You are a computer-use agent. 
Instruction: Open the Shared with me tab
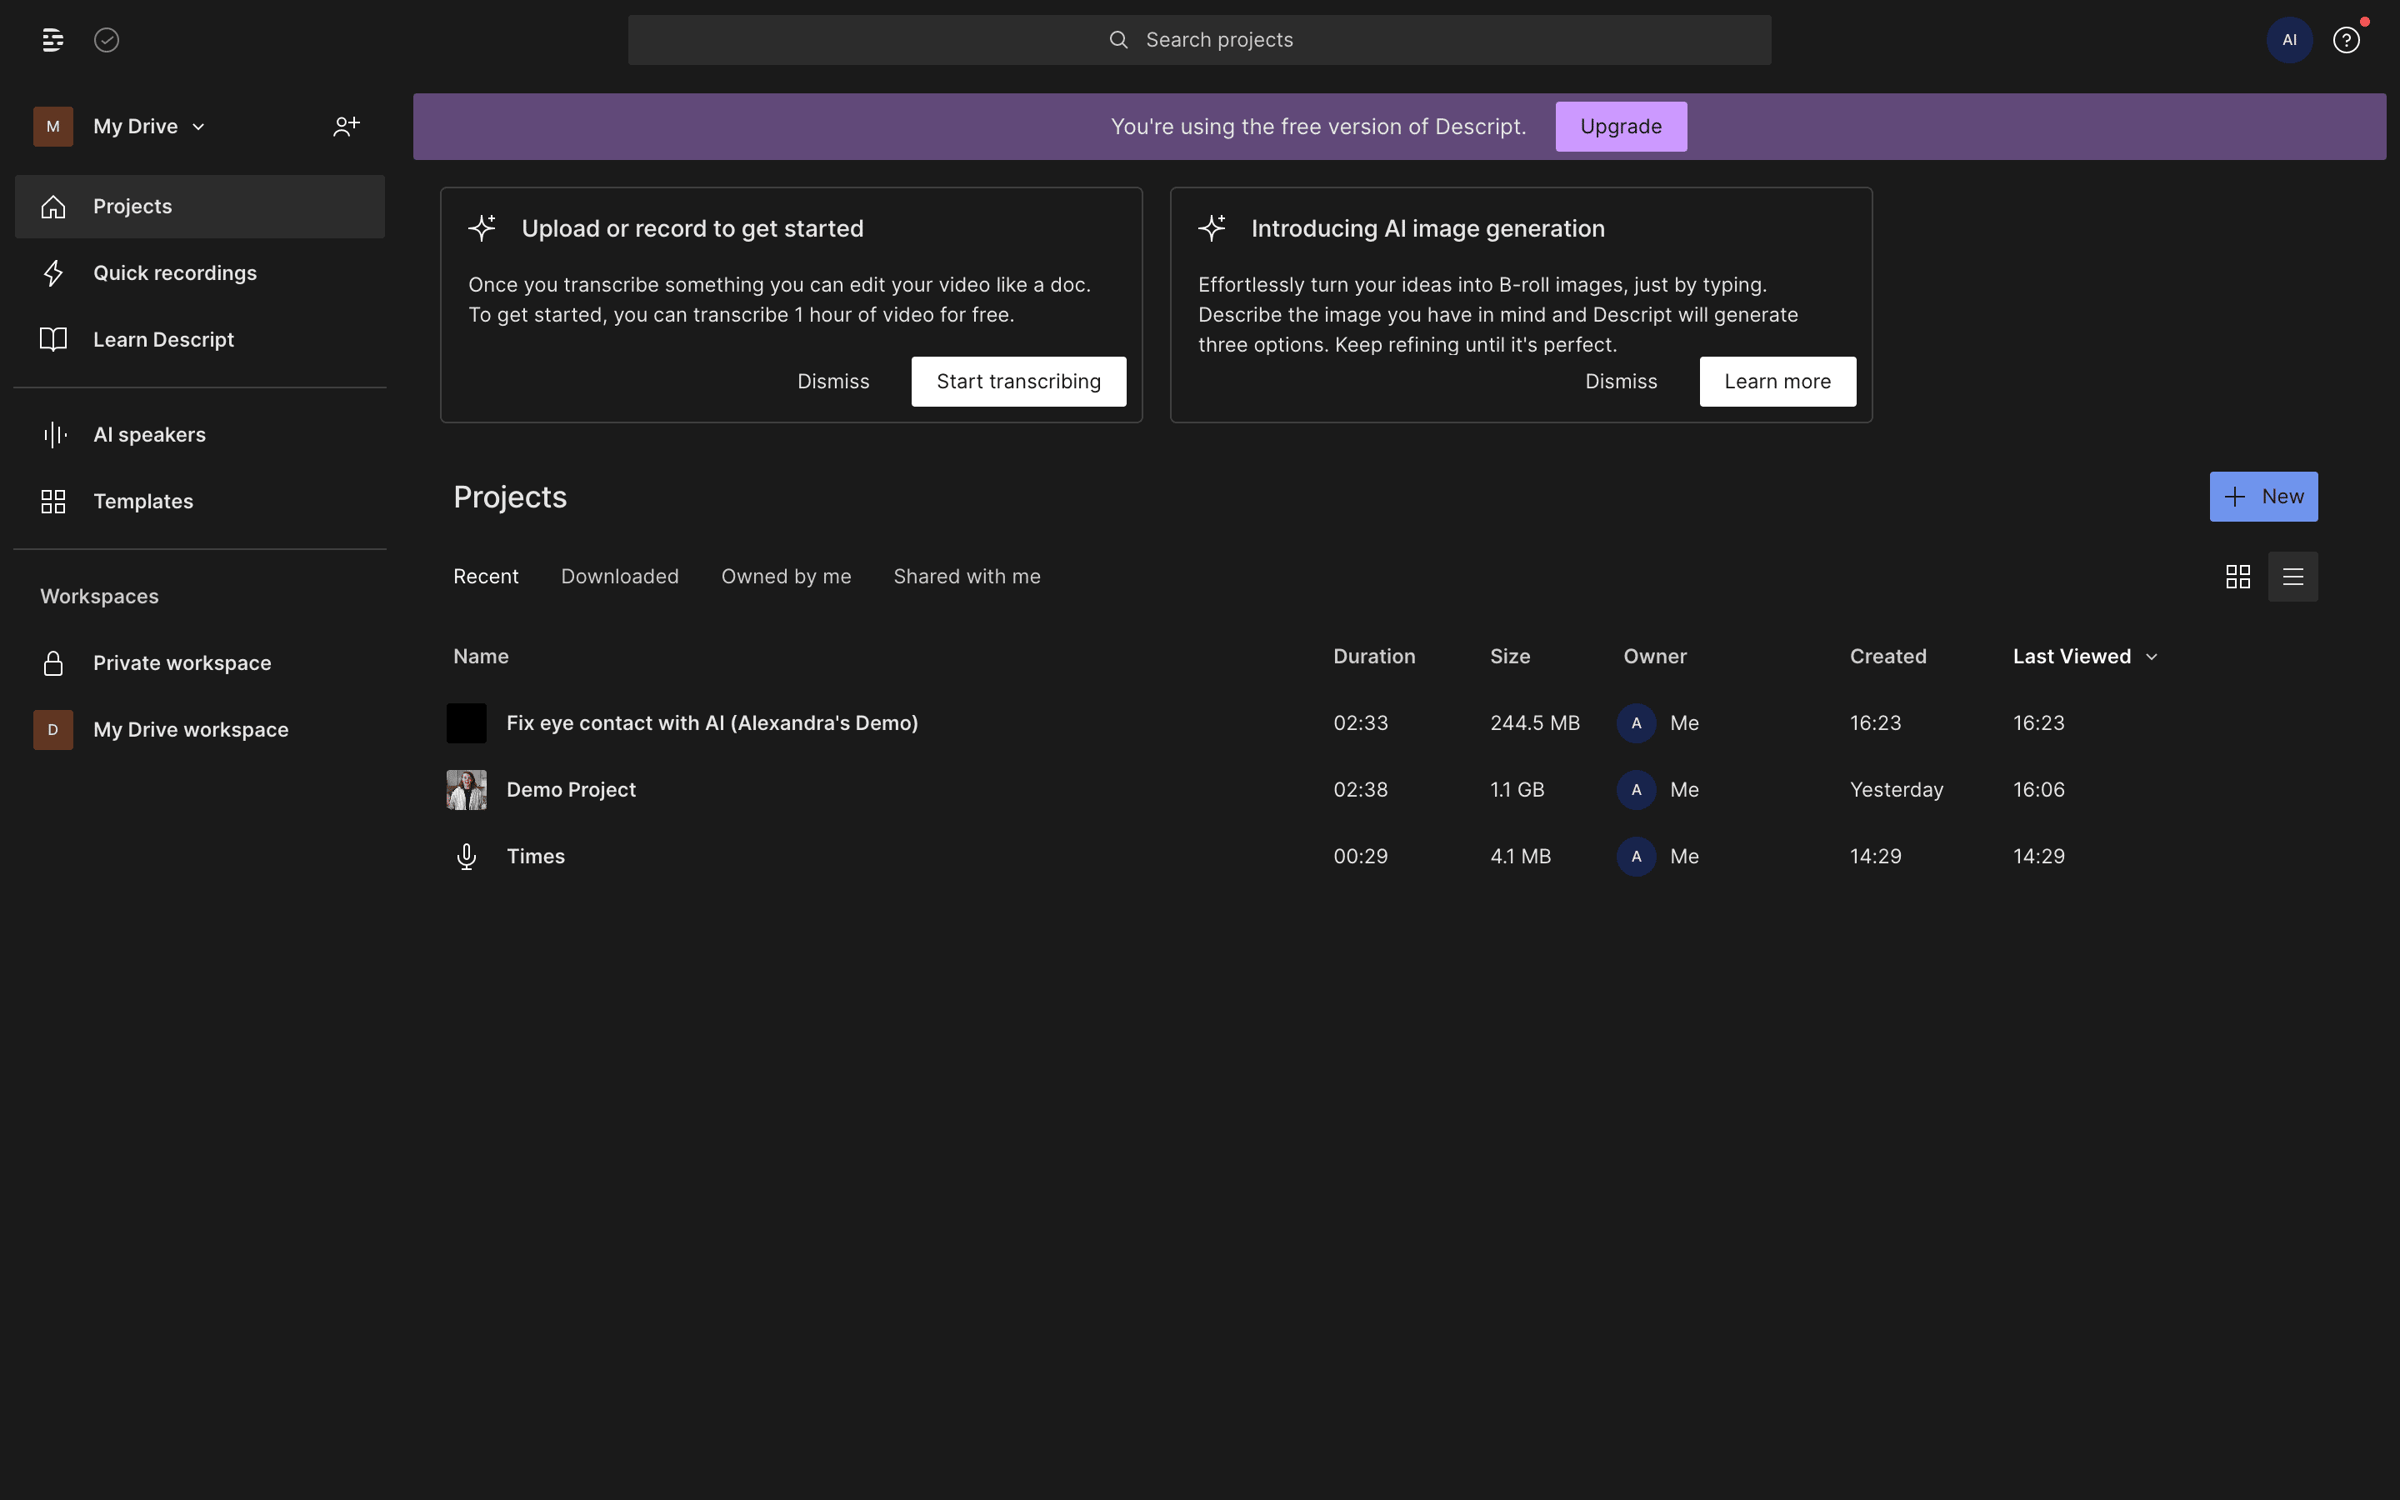(x=966, y=576)
